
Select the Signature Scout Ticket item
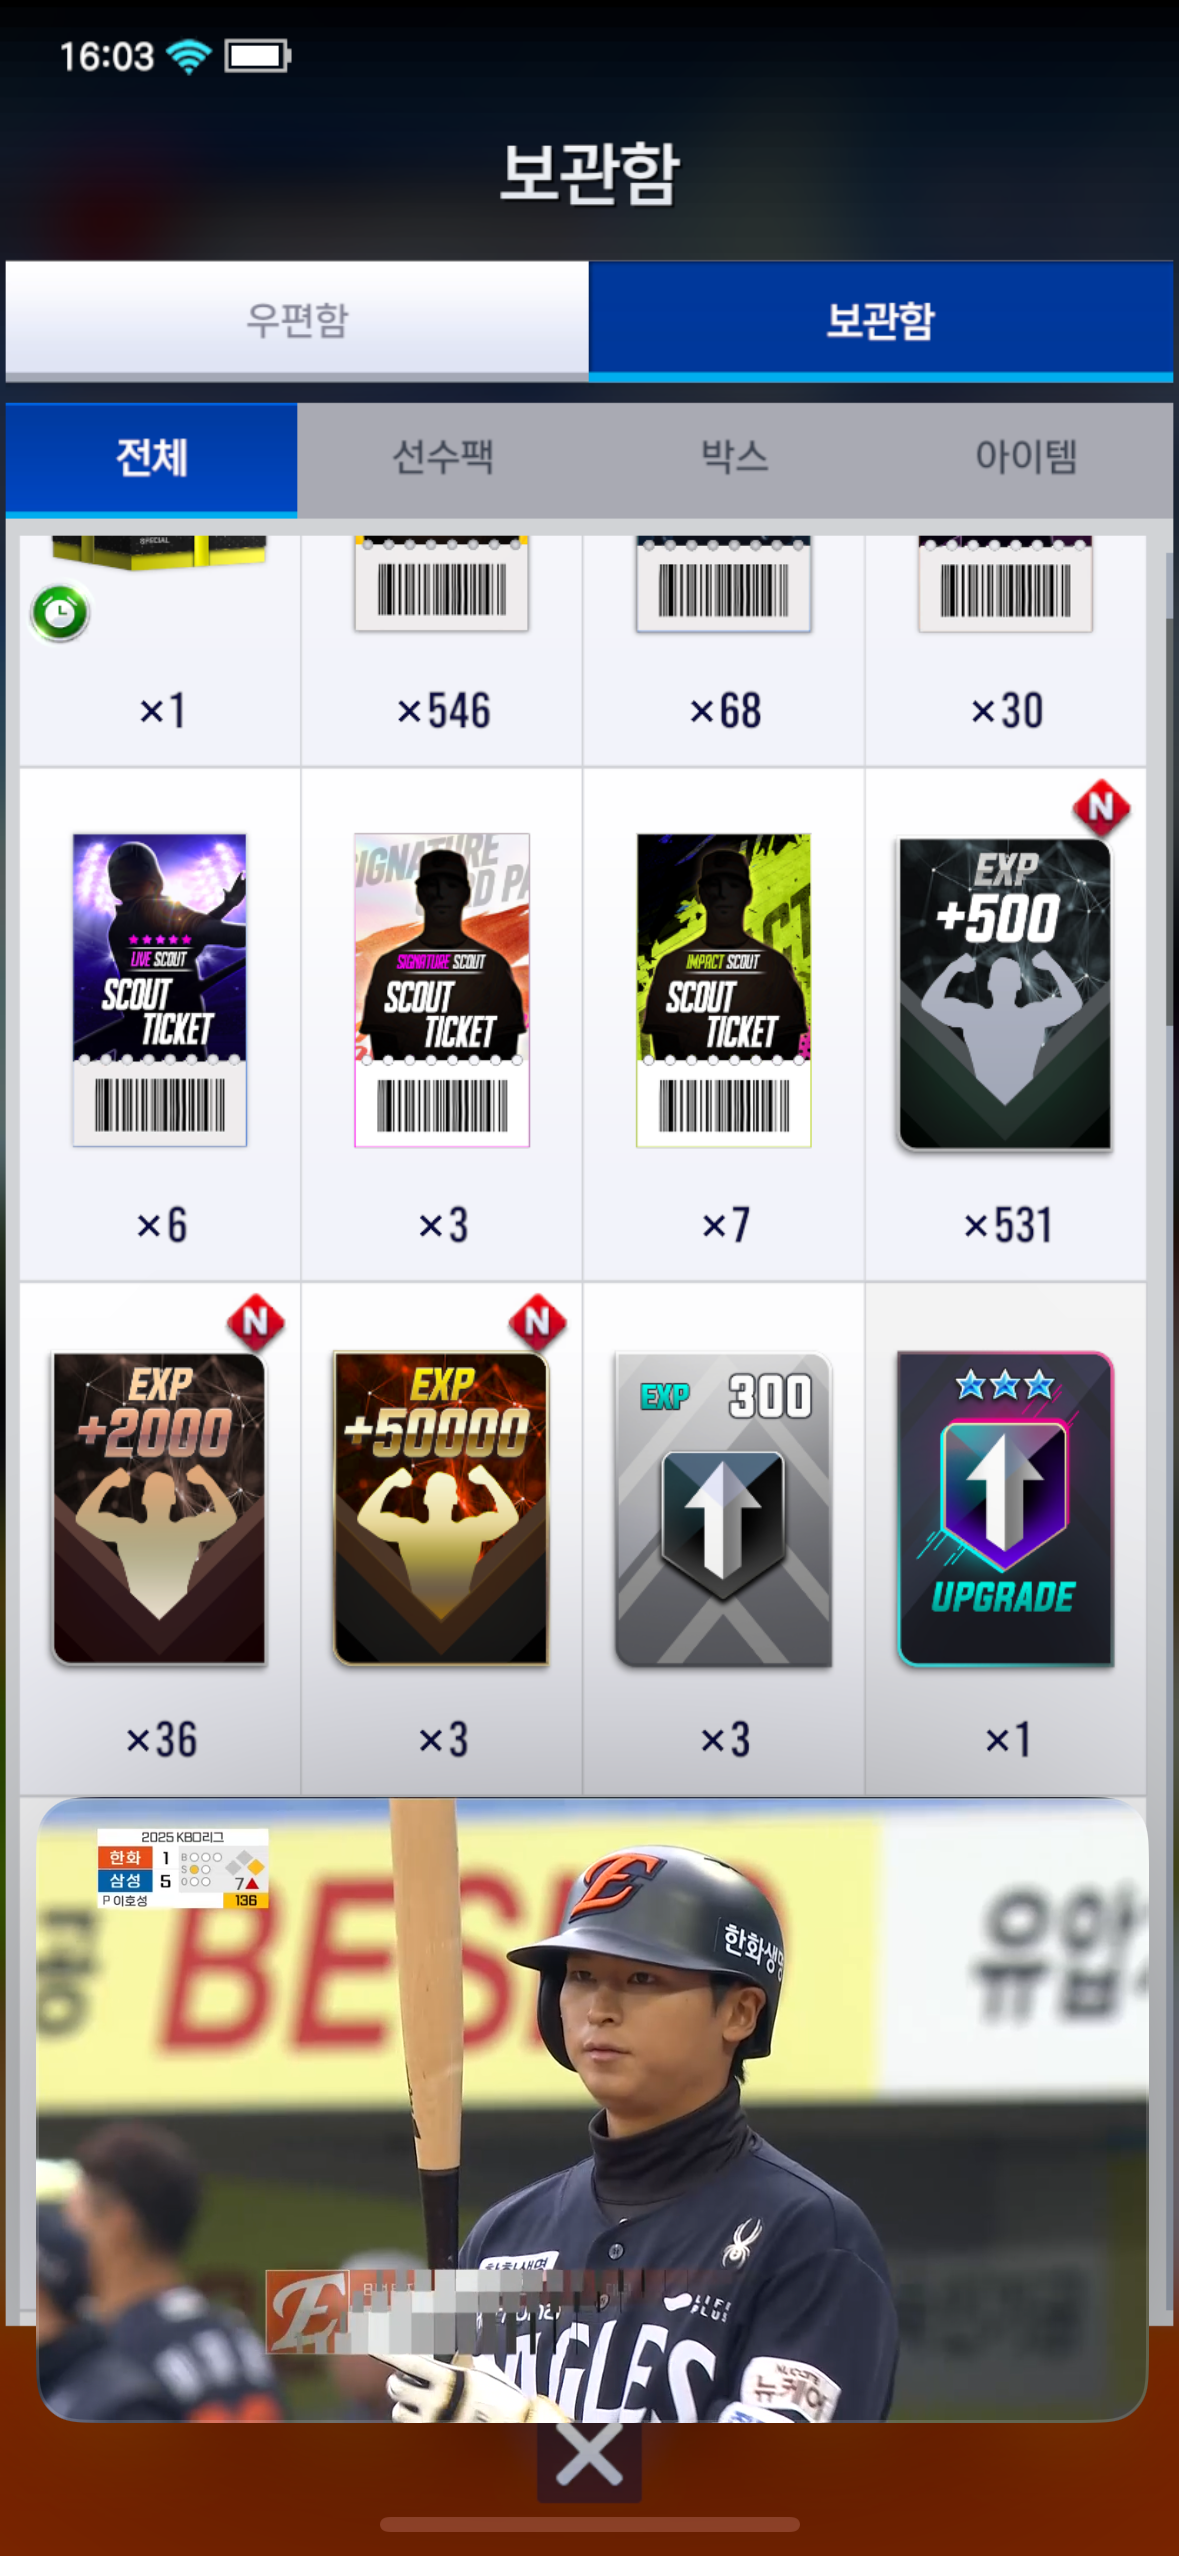pos(442,990)
